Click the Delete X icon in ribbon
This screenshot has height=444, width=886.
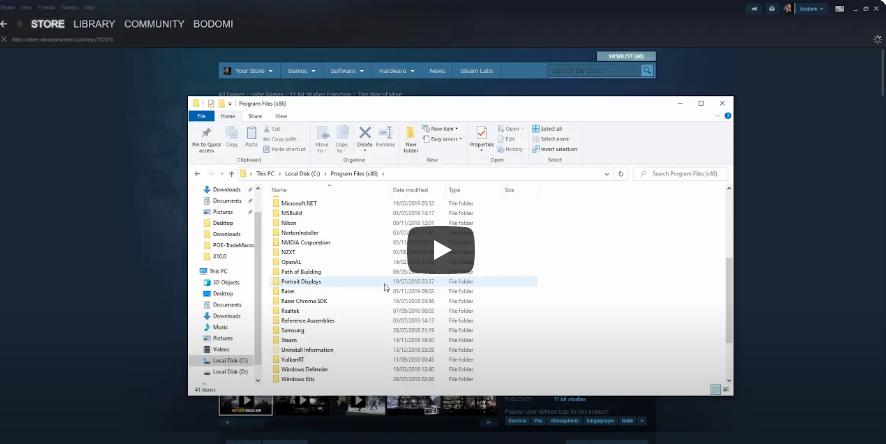pos(365,133)
